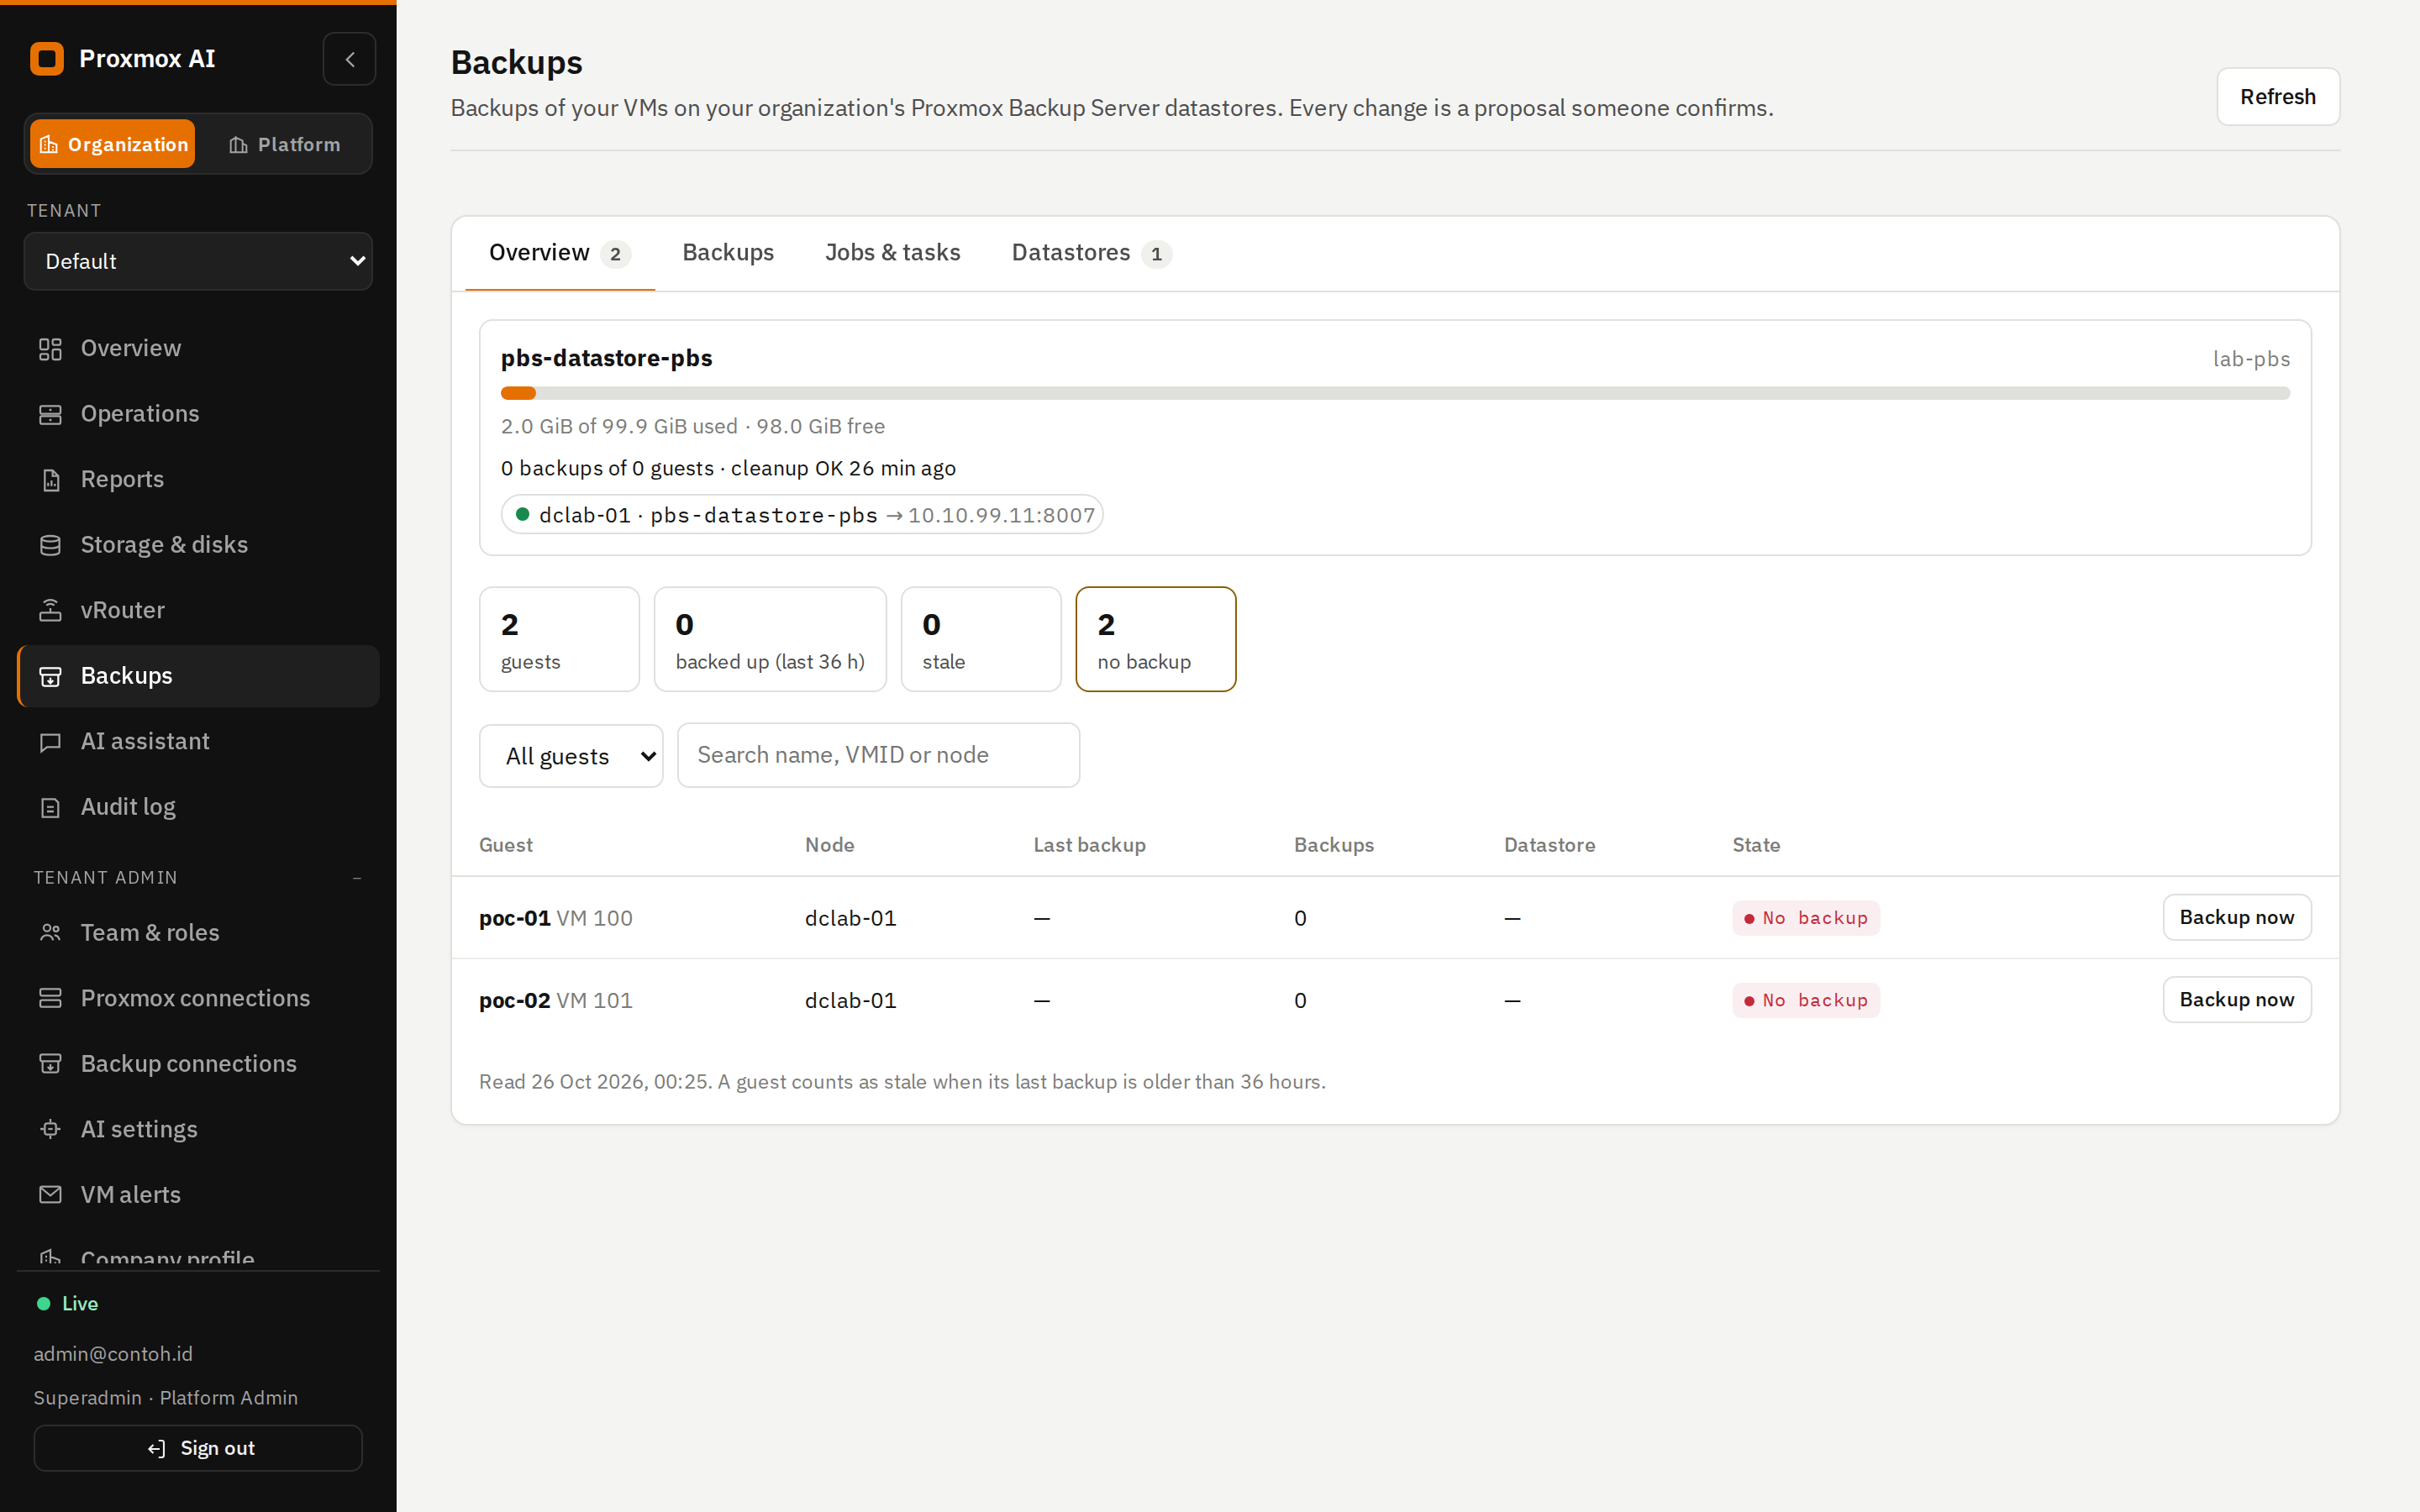Click the Proxmox AI logo icon

[x=47, y=59]
